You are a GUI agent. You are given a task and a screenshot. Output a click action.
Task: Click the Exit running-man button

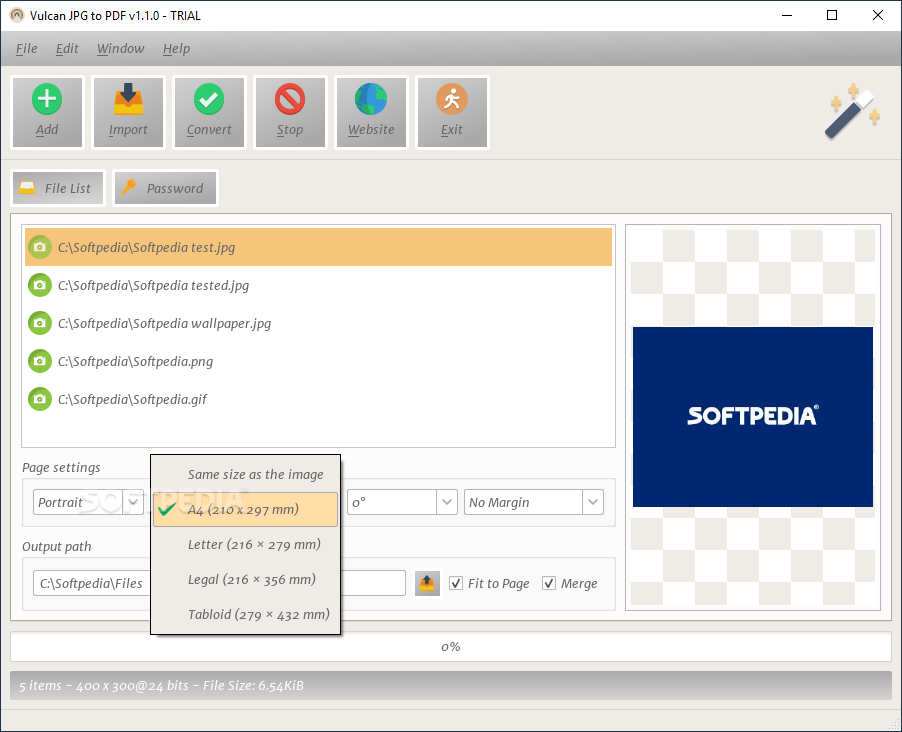coord(452,112)
